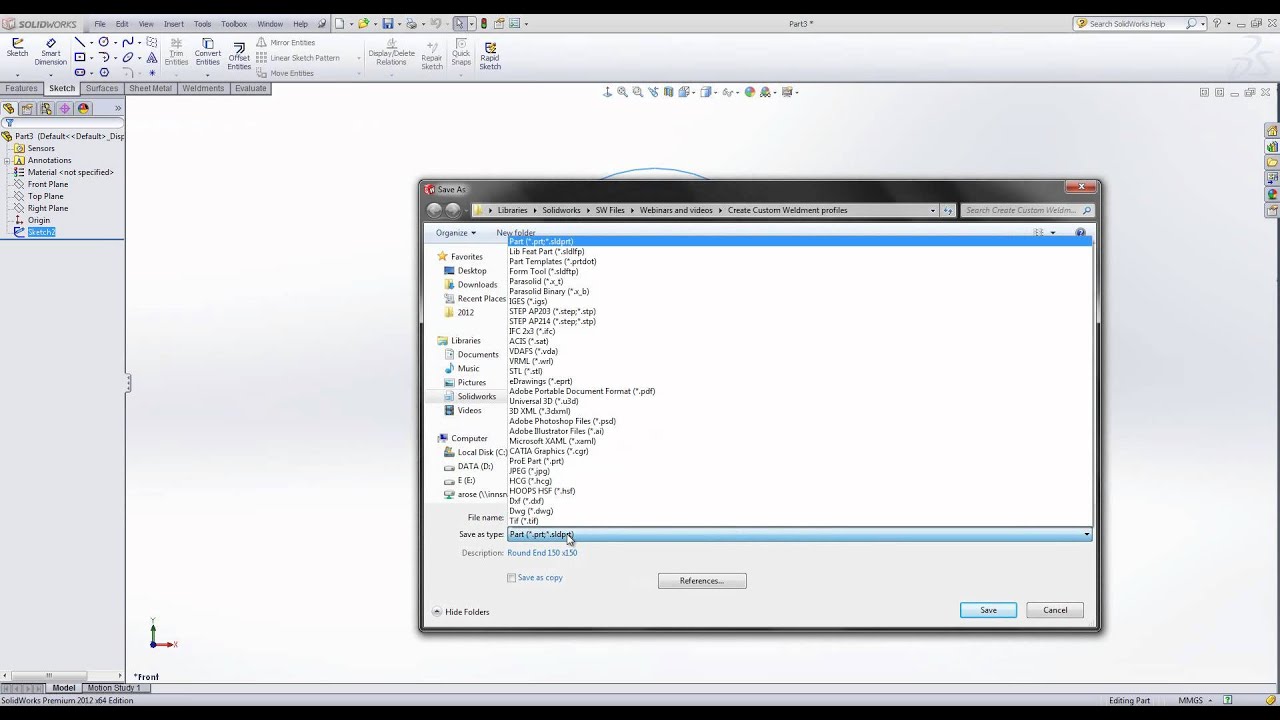Click the New folder button
The height and width of the screenshot is (720, 1280).
click(516, 233)
